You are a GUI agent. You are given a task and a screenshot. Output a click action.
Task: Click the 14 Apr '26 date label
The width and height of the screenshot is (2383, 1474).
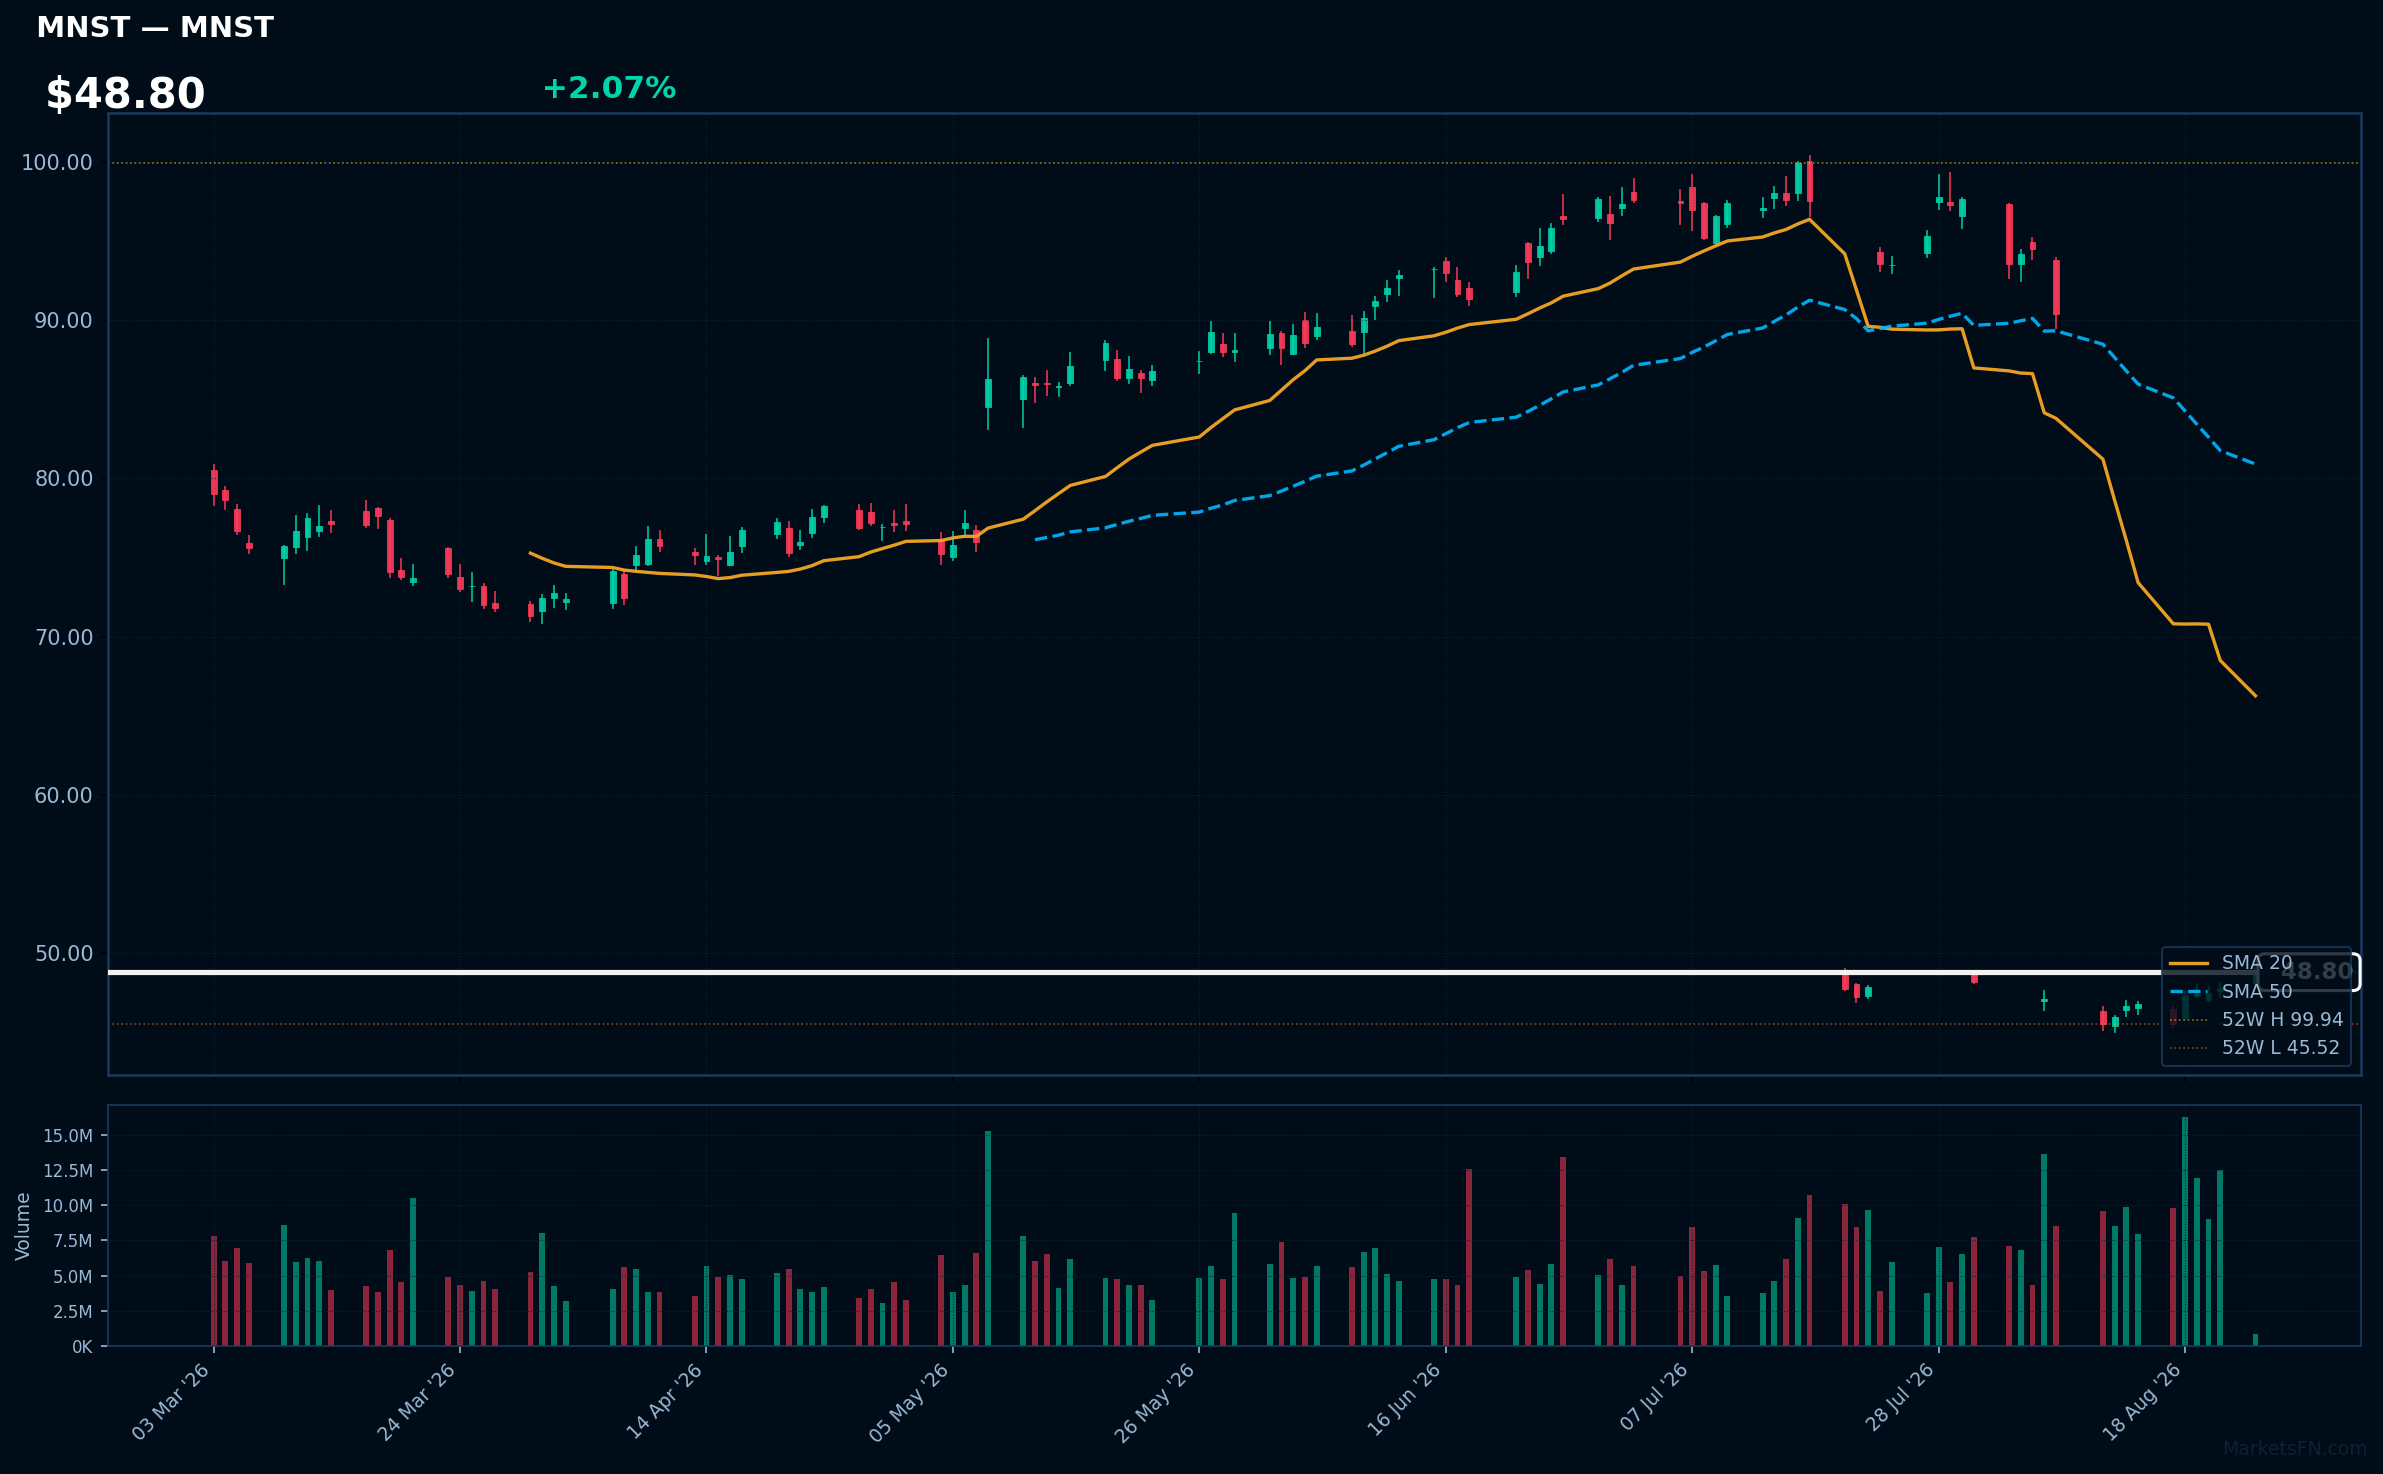664,1402
